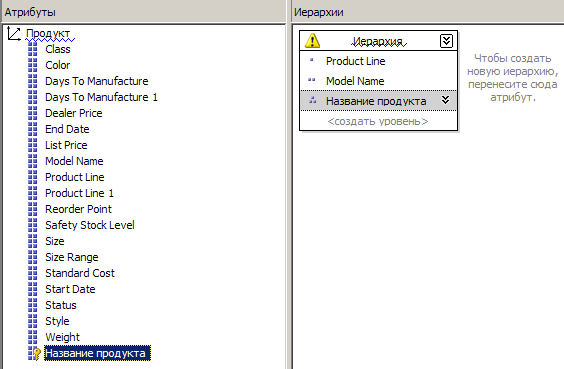Image resolution: width=564 pixels, height=369 pixels.
Task: Click the attribute icon beside End Date
Action: click(33, 129)
